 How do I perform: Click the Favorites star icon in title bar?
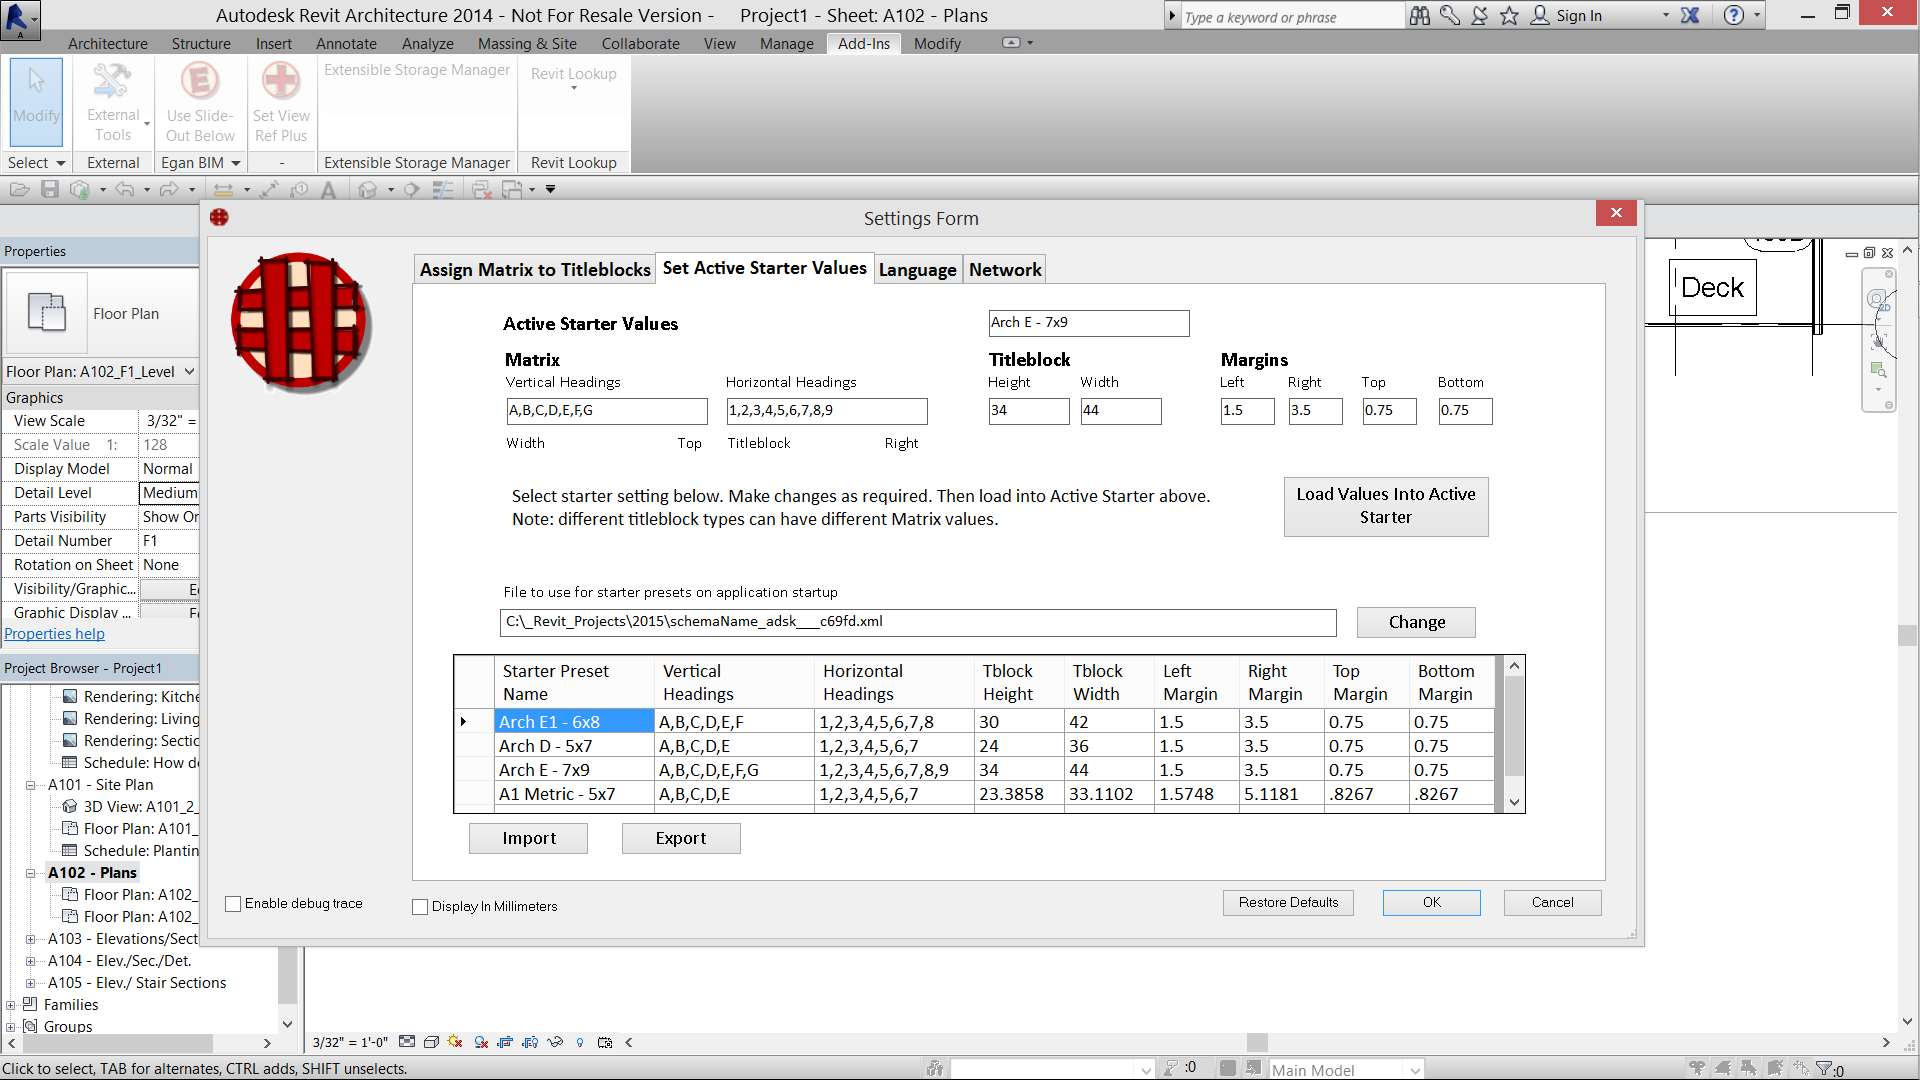pos(1509,15)
